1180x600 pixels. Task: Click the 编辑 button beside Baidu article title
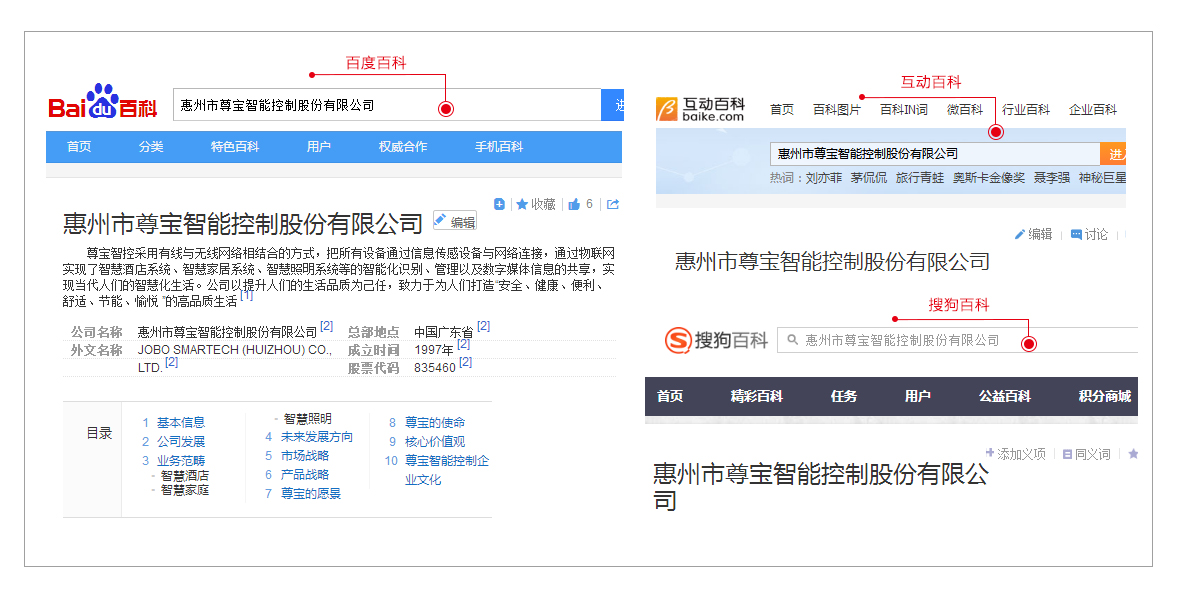[x=455, y=221]
